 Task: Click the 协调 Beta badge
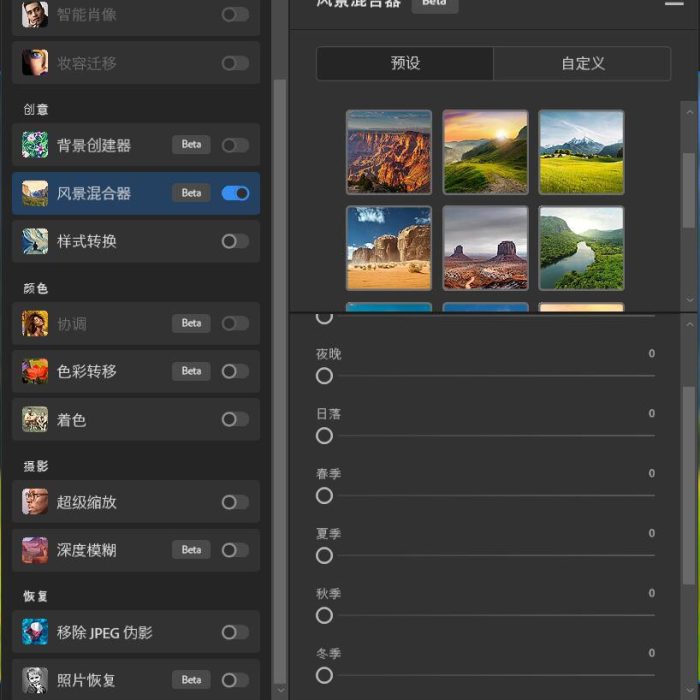click(x=191, y=323)
